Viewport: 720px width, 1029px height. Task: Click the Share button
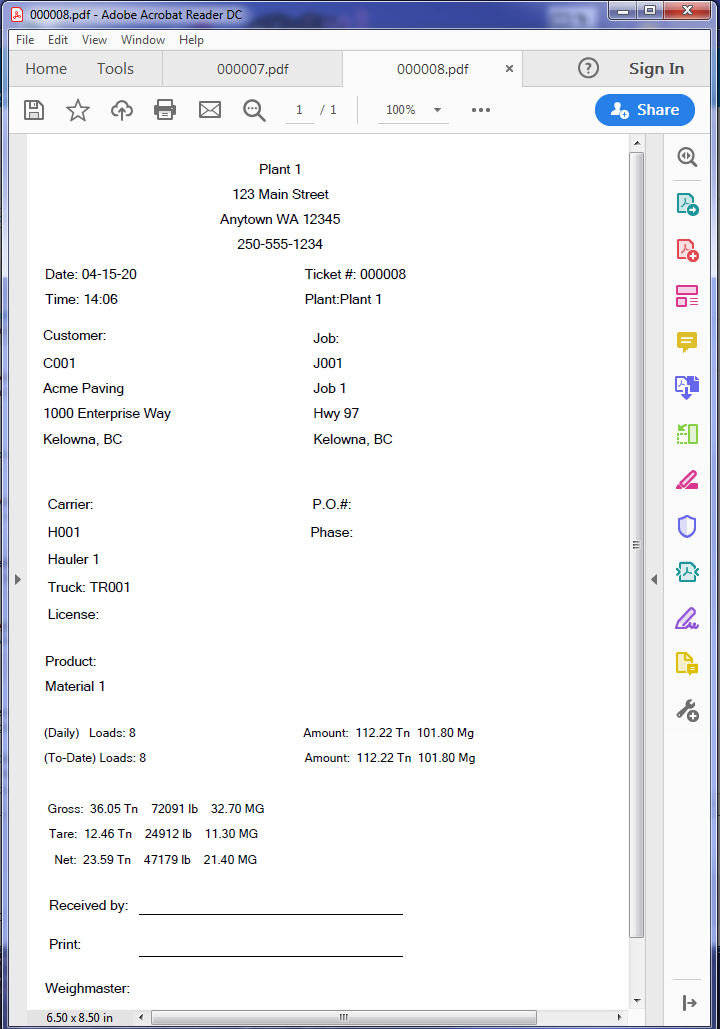645,110
